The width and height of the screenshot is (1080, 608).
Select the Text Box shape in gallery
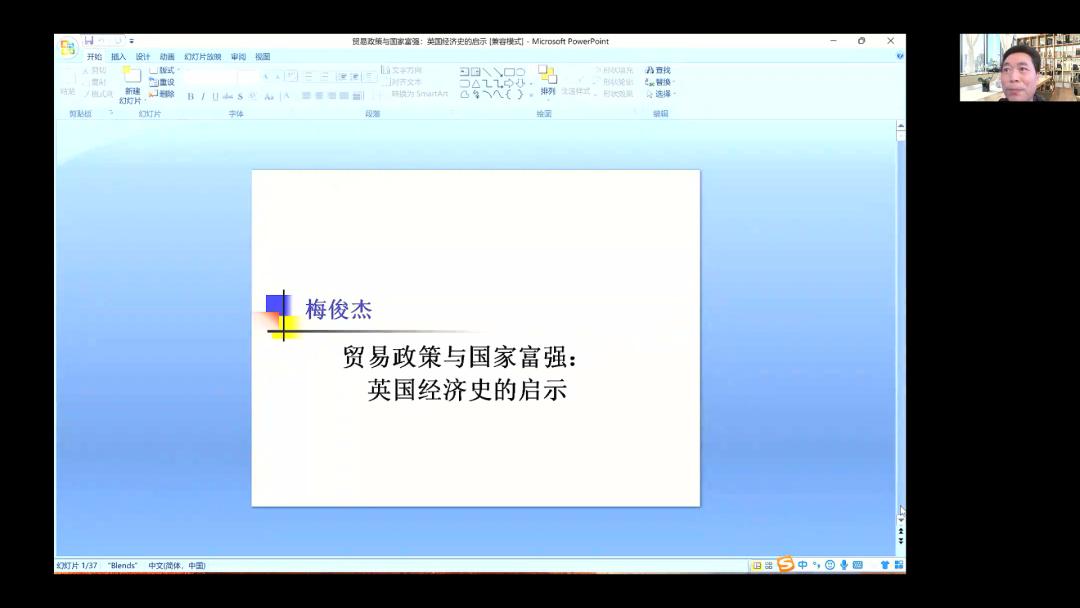click(464, 72)
